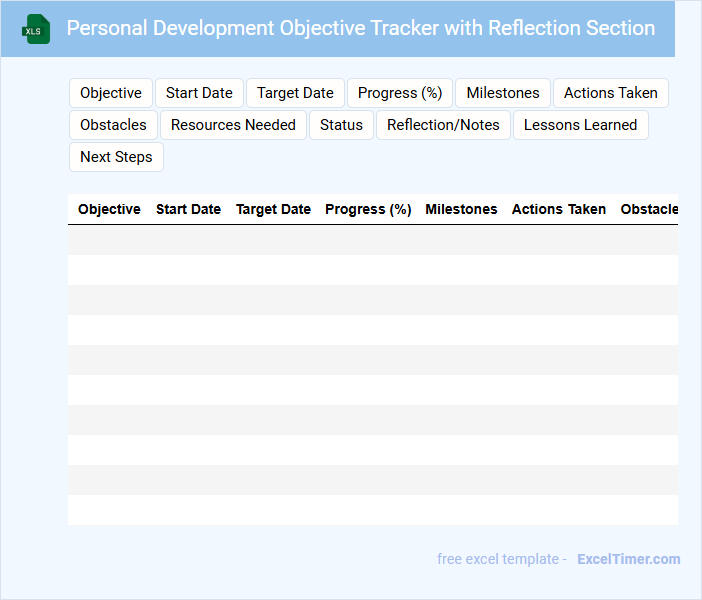This screenshot has width=702, height=600.
Task: Pick the Reflection/Notes tag
Action: 443,125
